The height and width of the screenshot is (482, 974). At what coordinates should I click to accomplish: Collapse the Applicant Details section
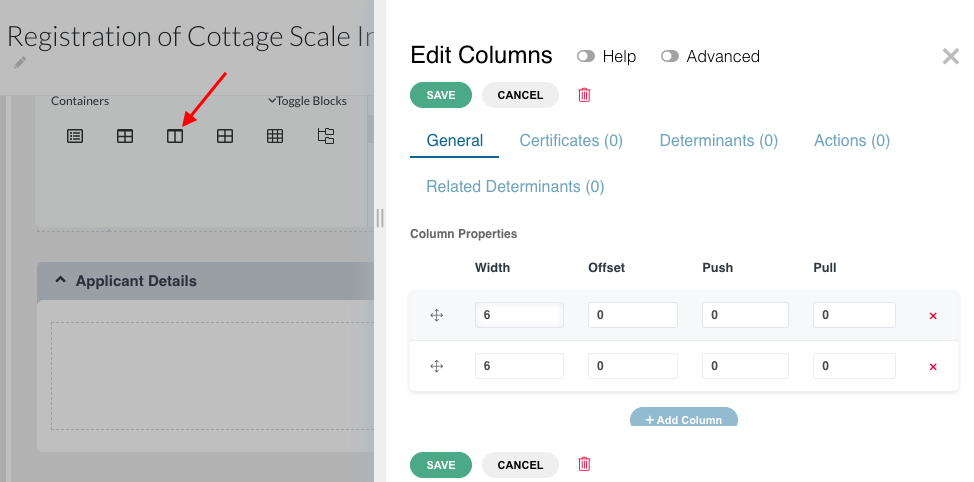(60, 281)
